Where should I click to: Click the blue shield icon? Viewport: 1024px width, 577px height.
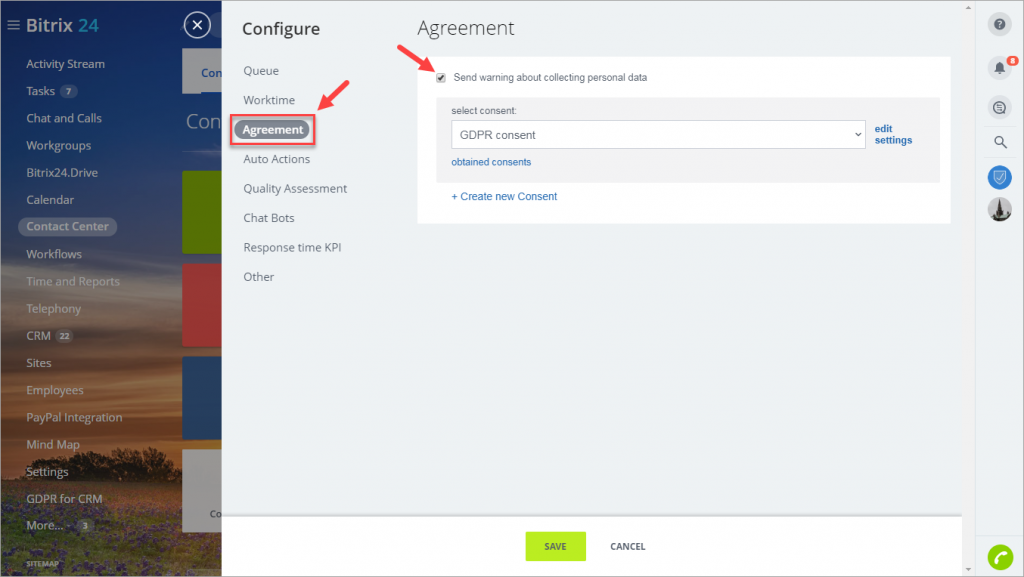(999, 178)
